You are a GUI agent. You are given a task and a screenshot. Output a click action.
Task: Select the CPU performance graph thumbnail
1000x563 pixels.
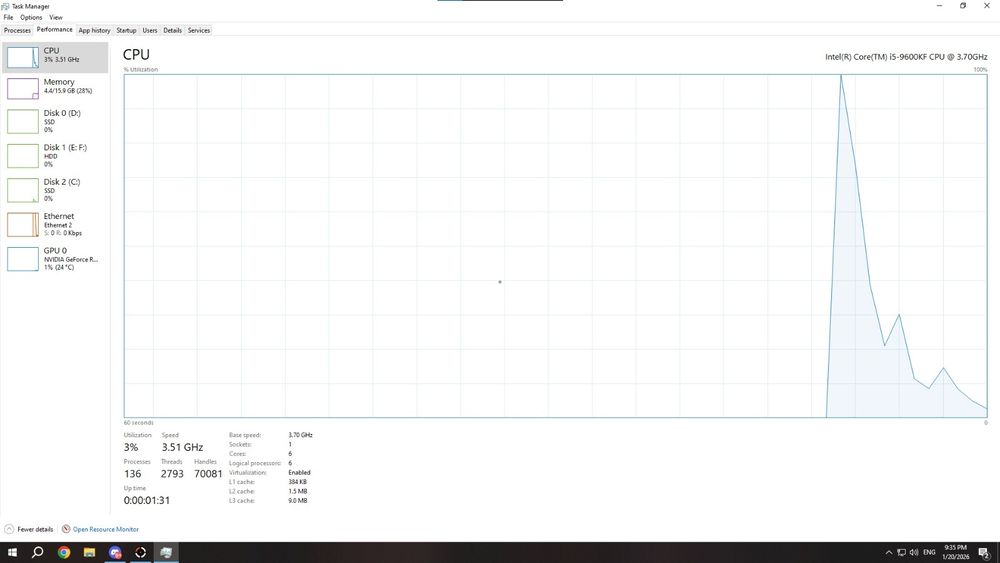23,57
